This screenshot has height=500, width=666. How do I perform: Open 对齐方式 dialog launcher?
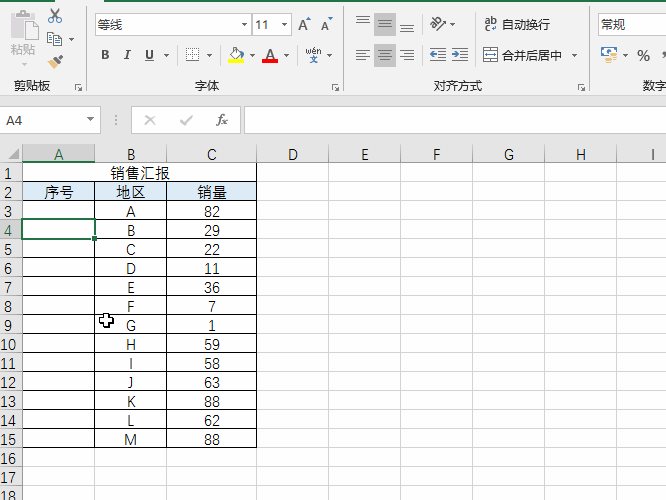[x=581, y=88]
